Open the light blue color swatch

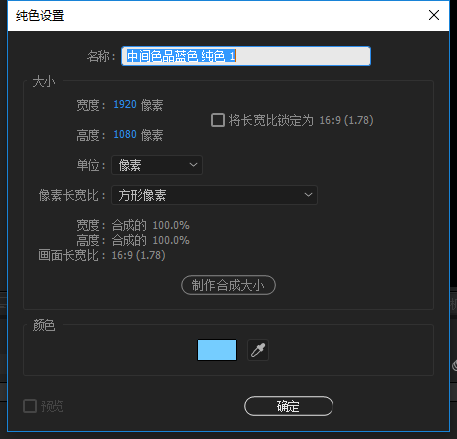pyautogui.click(x=217, y=350)
